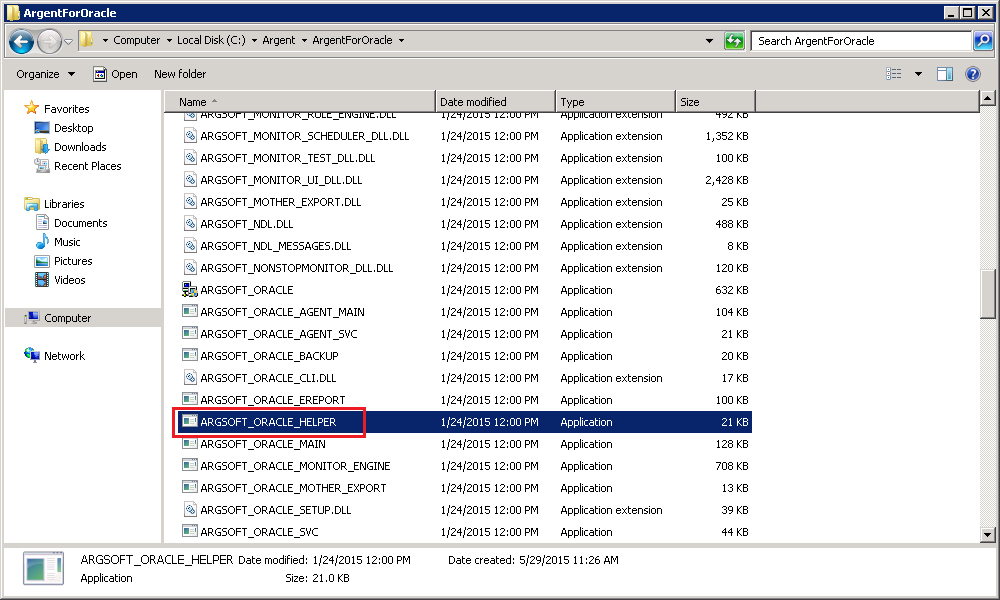The width and height of the screenshot is (1000, 600).
Task: Click the Forward navigation arrow
Action: [x=49, y=41]
